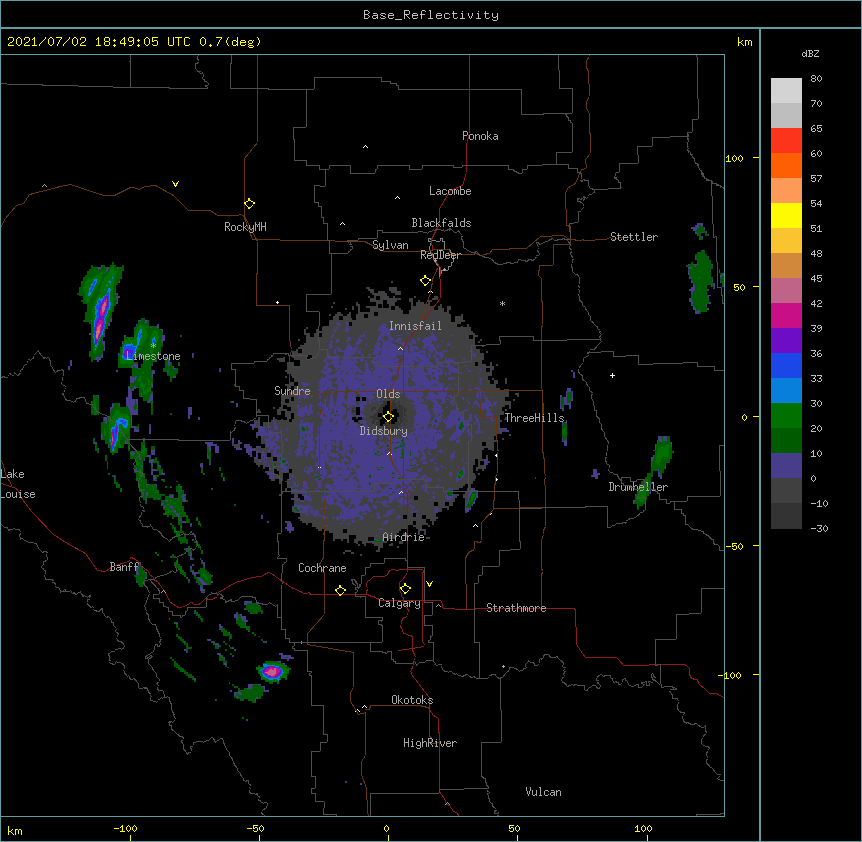Viewport: 862px width, 842px height.
Task: Click the white asterisk marker east of Innisfail
Action: tap(502, 303)
